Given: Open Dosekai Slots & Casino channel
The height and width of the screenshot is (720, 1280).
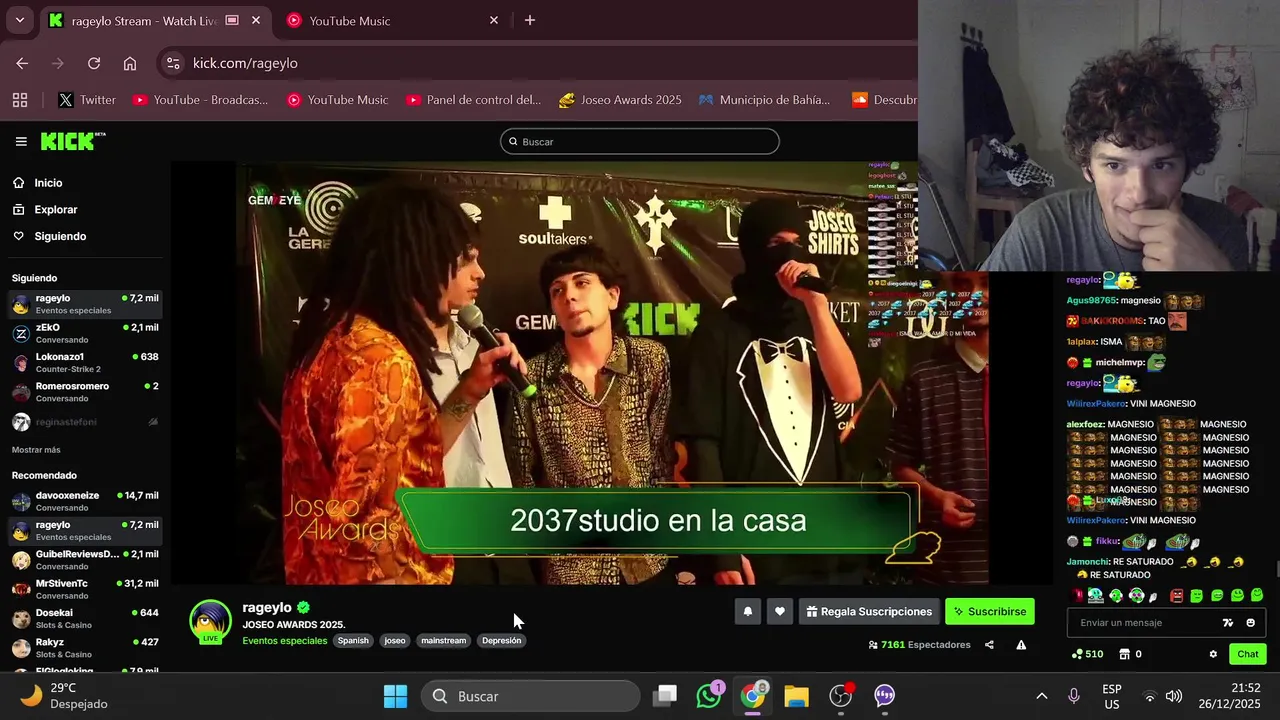Looking at the screenshot, I should tap(84, 618).
